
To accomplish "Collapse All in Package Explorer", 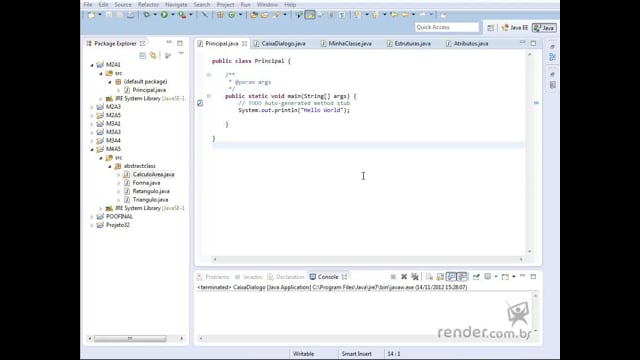I will [x=142, y=56].
